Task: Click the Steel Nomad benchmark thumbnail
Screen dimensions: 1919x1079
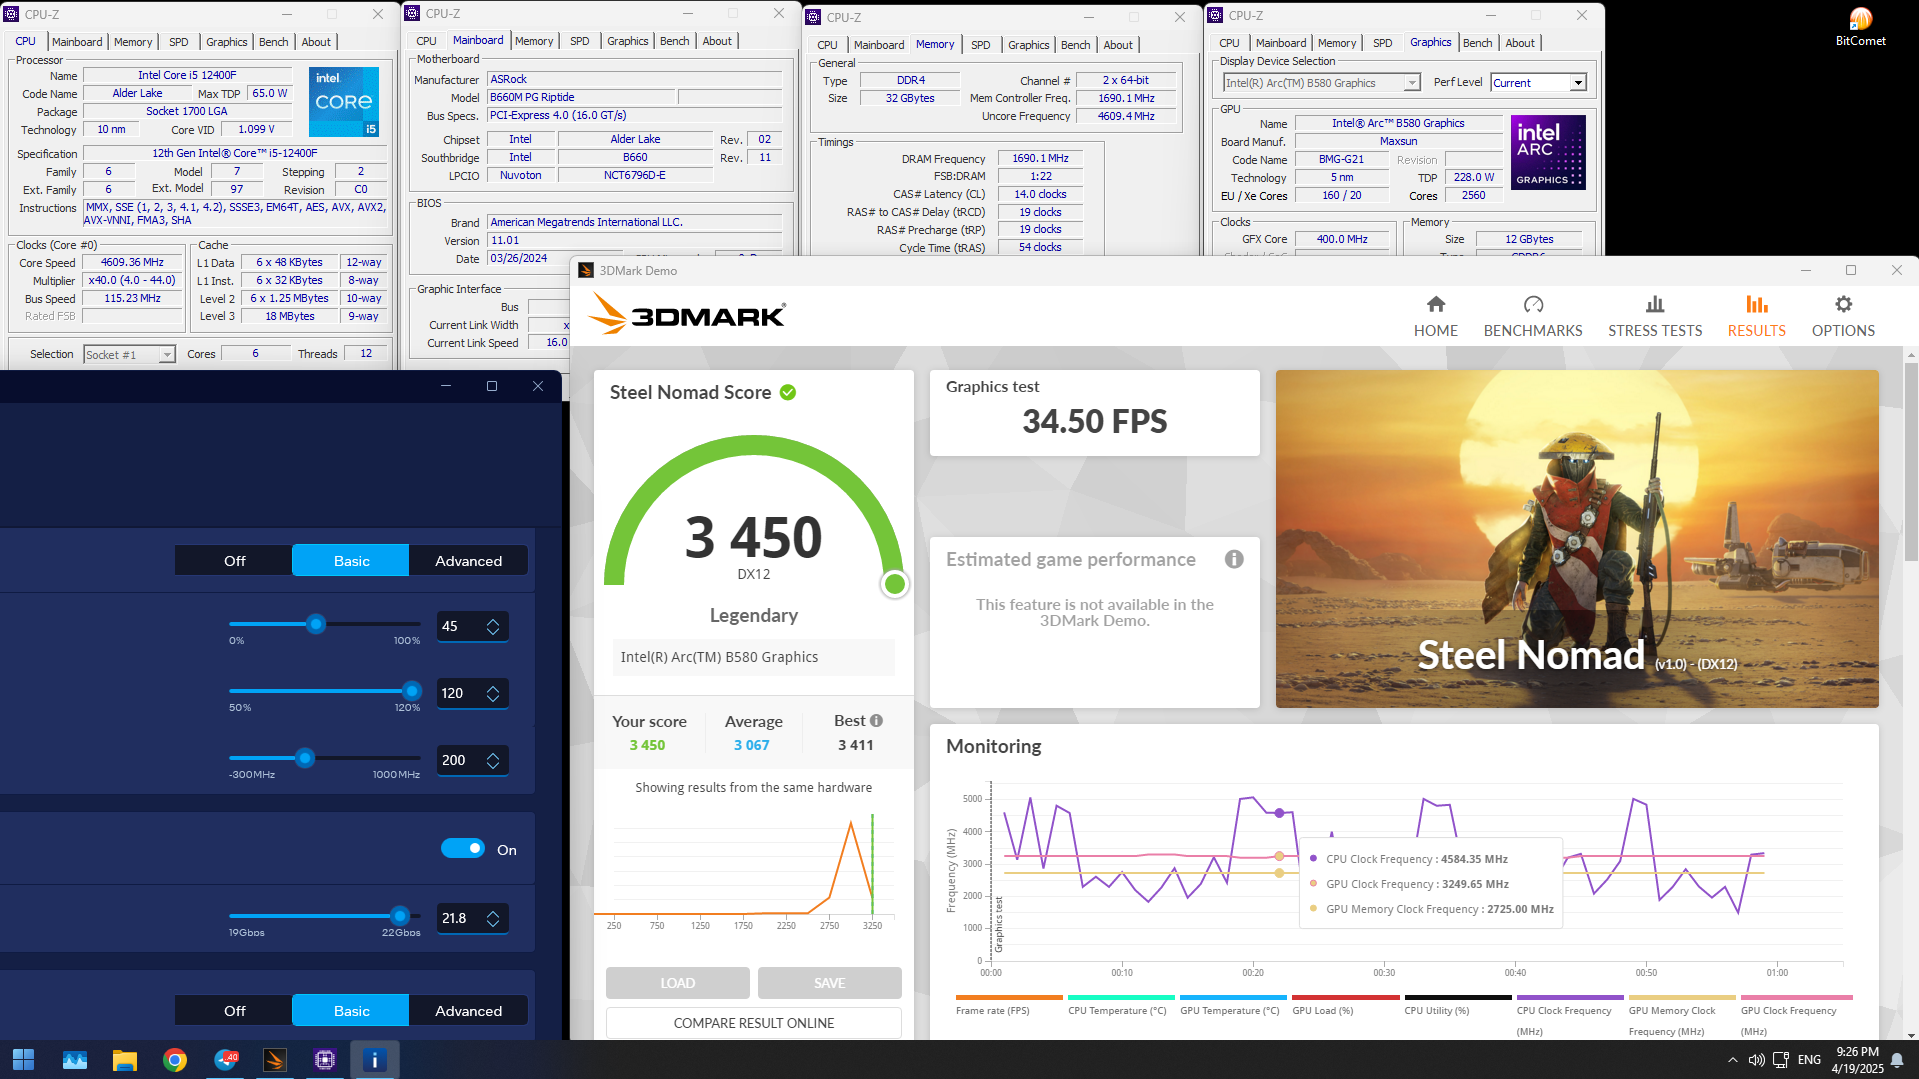Action: pyautogui.click(x=1577, y=539)
